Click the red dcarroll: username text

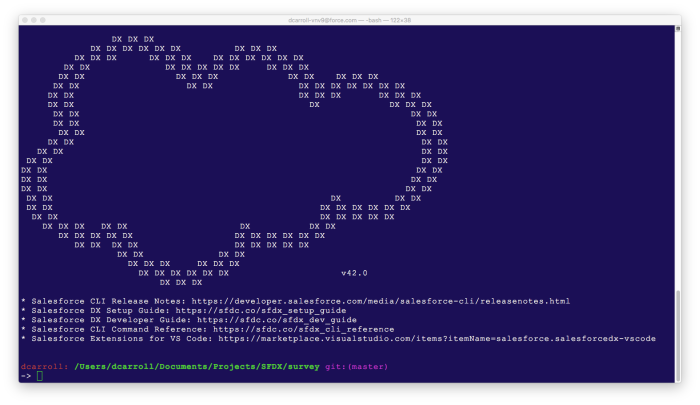click(x=44, y=367)
